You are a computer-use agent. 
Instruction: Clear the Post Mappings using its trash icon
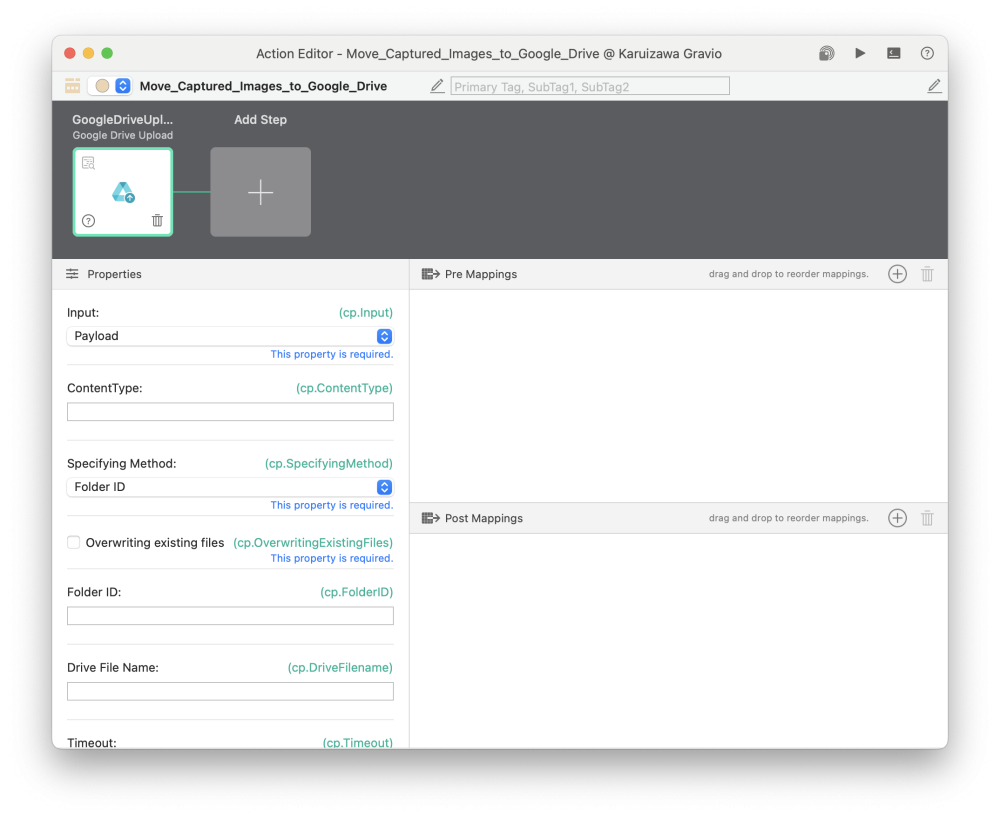pyautogui.click(x=927, y=518)
